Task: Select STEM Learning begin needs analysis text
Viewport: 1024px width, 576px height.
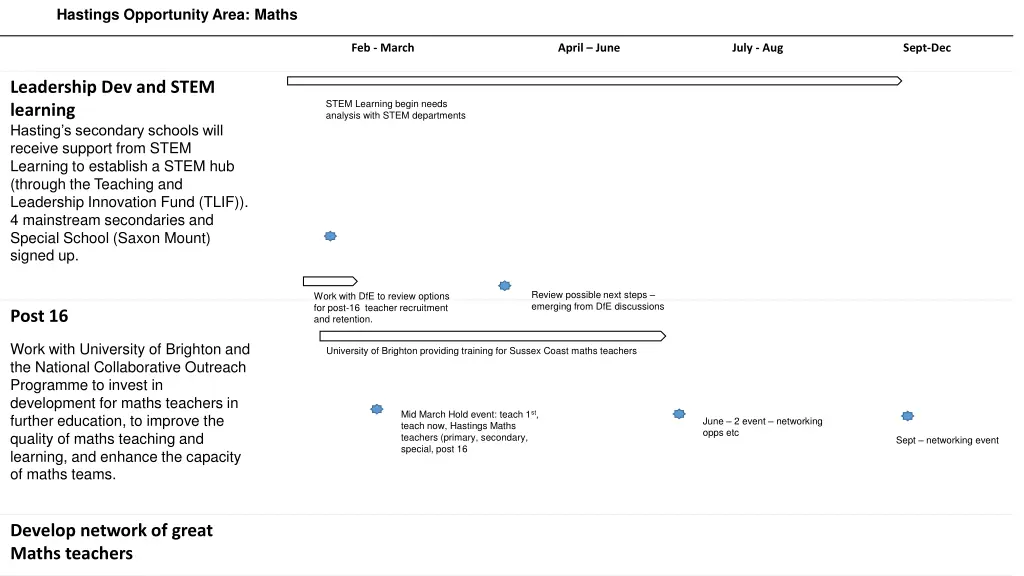Action: point(395,110)
